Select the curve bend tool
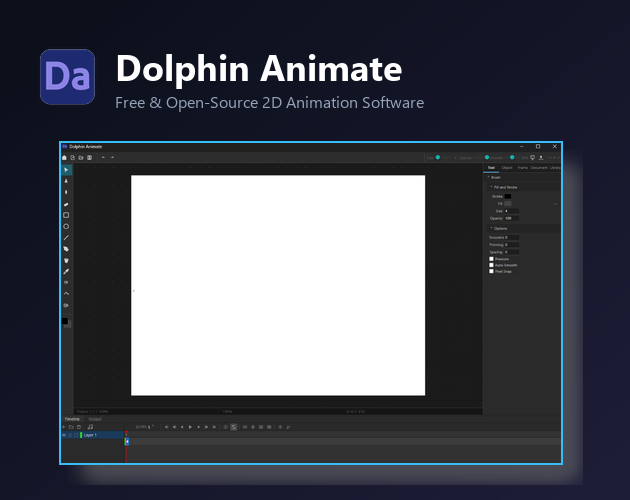 click(x=66, y=294)
